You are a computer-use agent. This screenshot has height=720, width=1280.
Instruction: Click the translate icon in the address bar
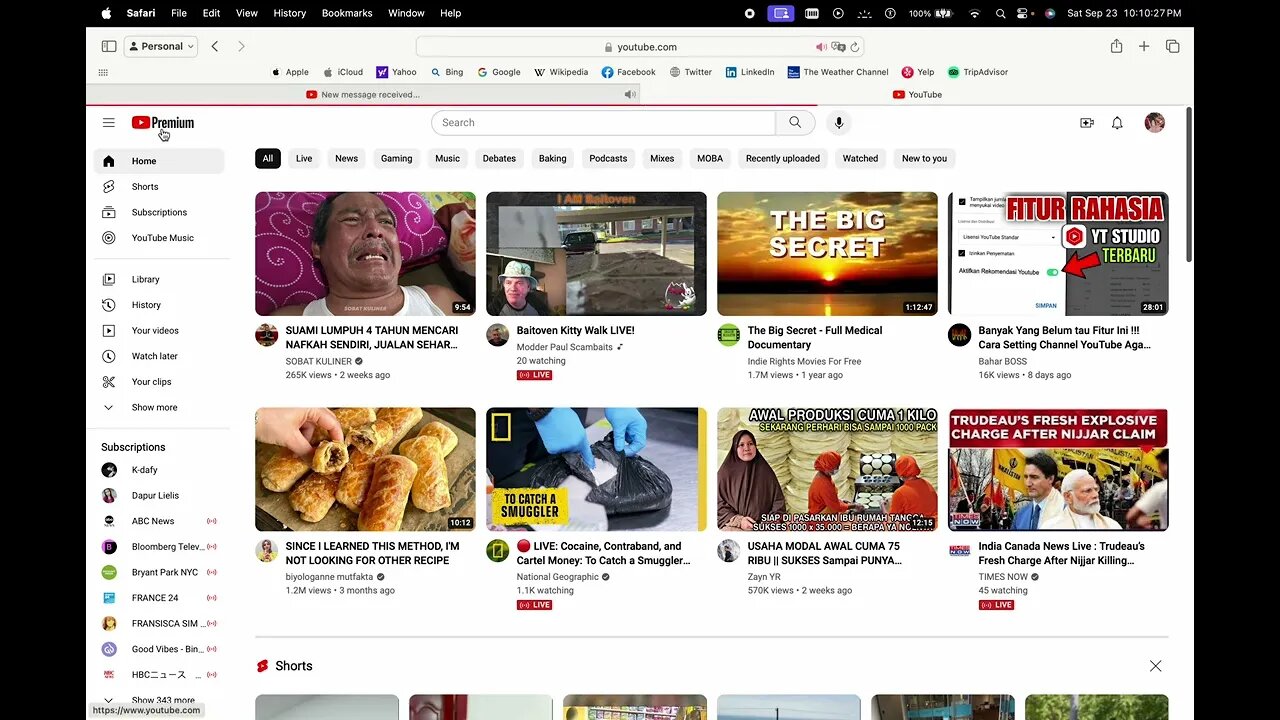839,47
